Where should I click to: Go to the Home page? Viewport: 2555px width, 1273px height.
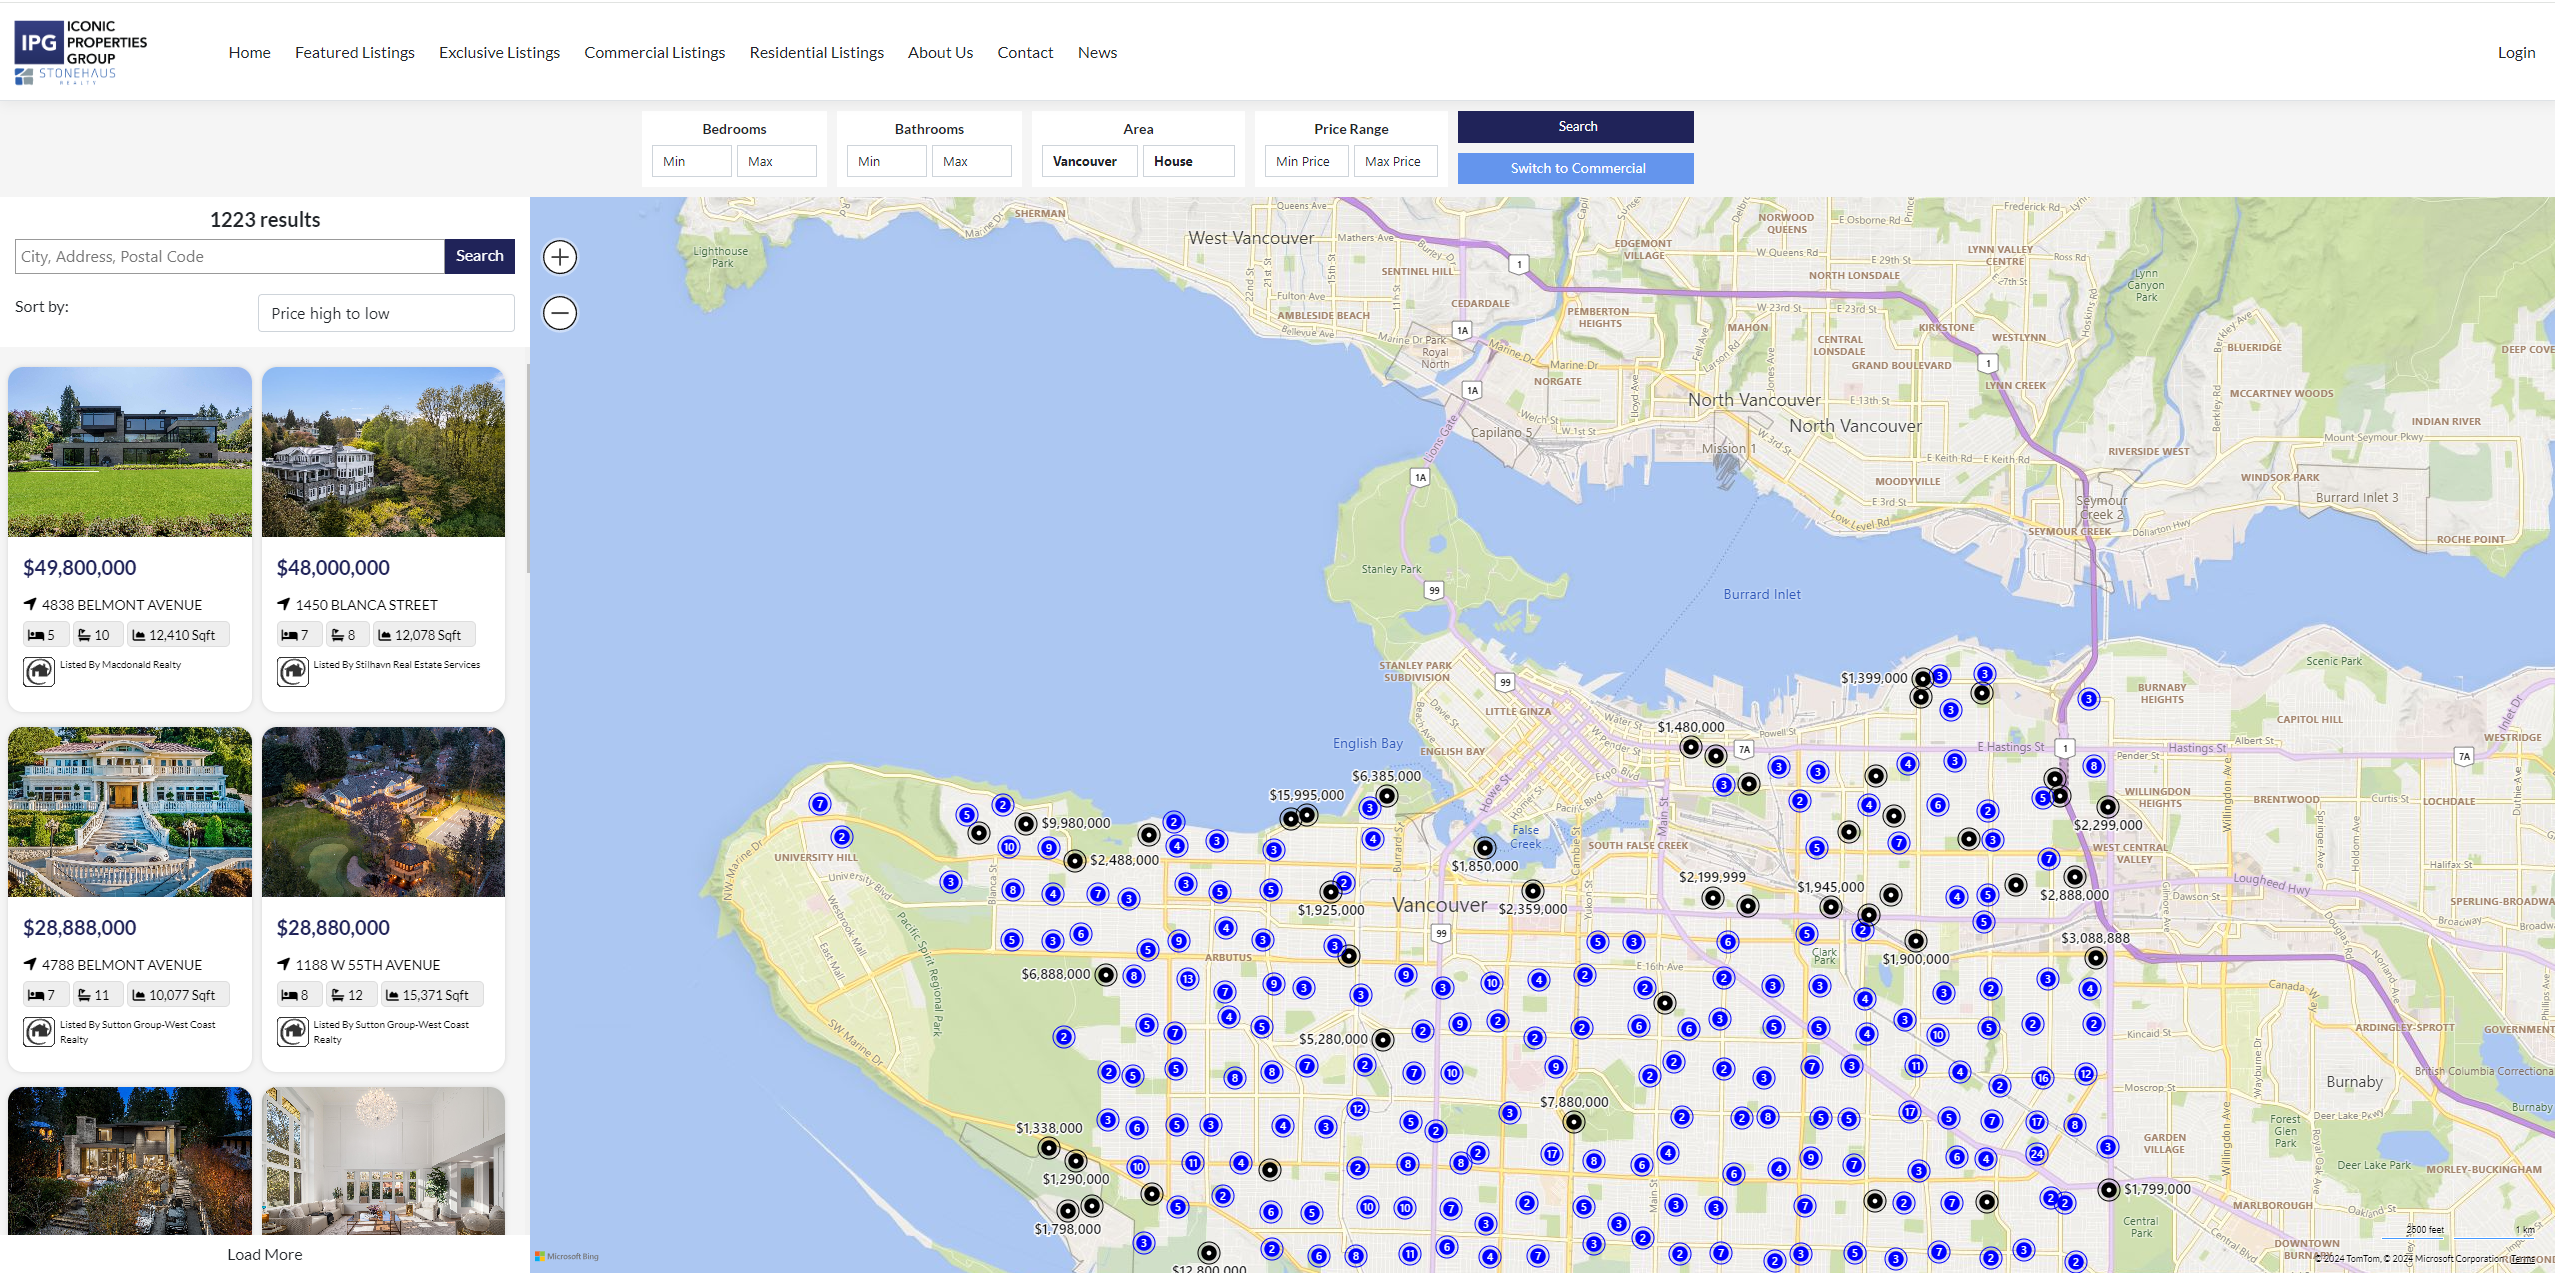(x=249, y=52)
